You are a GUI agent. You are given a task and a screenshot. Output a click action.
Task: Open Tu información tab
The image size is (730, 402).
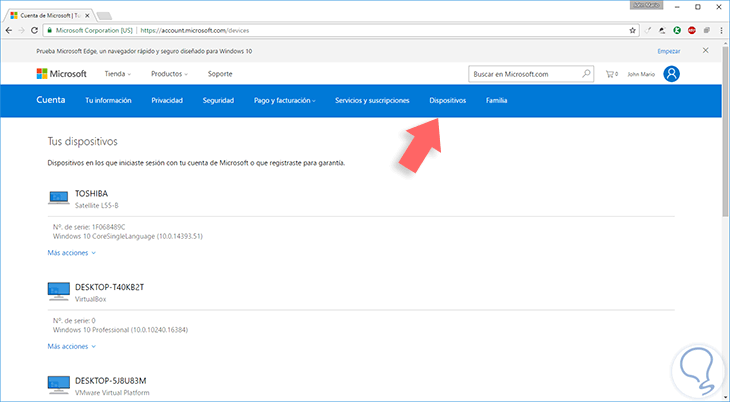[x=108, y=100]
